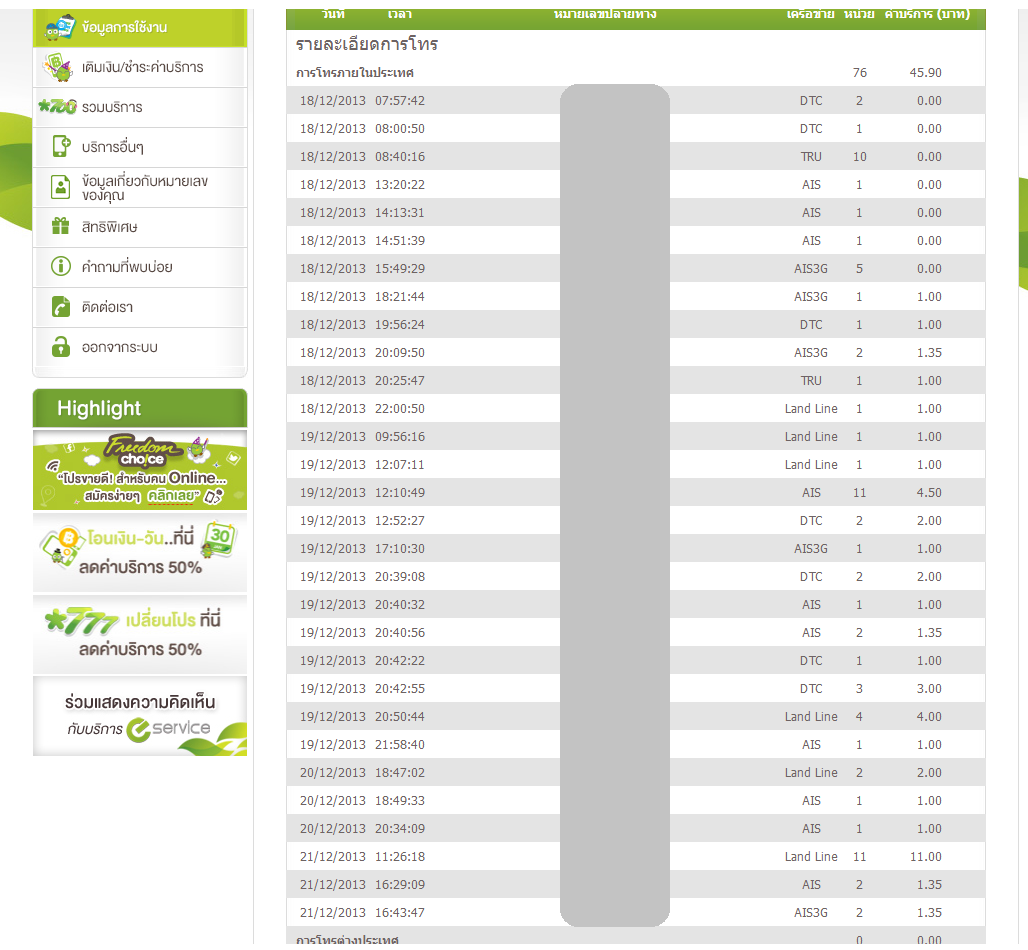Click the gift privileges icon
The image size is (1028, 950).
pyautogui.click(x=60, y=226)
